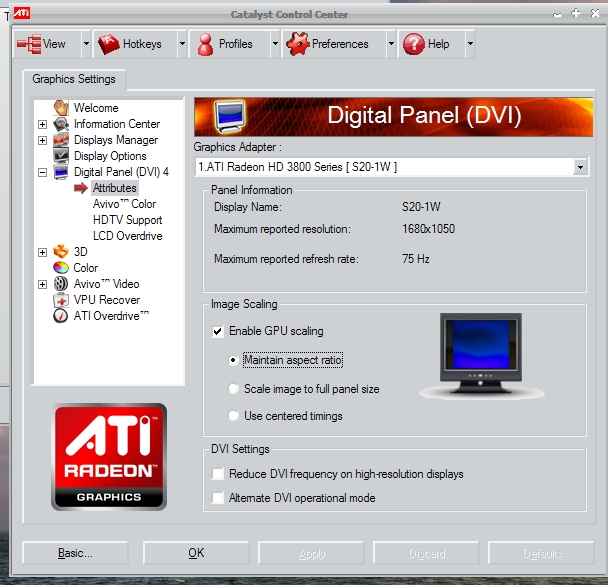Select the Displays Manager icon
Image resolution: width=608 pixels, height=585 pixels.
pos(61,140)
